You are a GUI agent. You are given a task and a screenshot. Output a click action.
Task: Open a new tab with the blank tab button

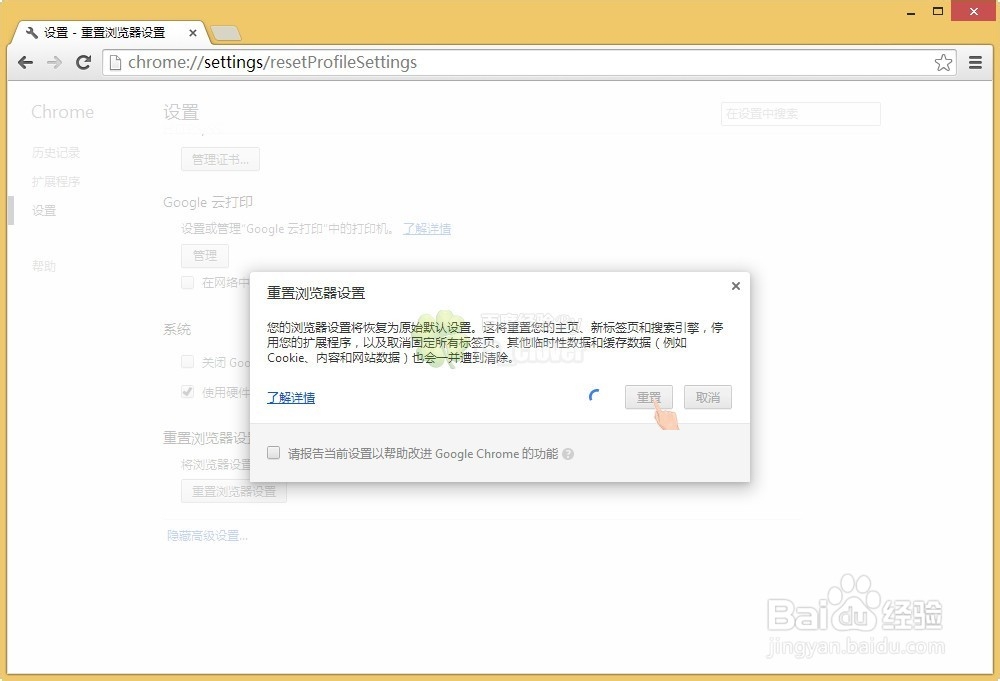click(226, 33)
